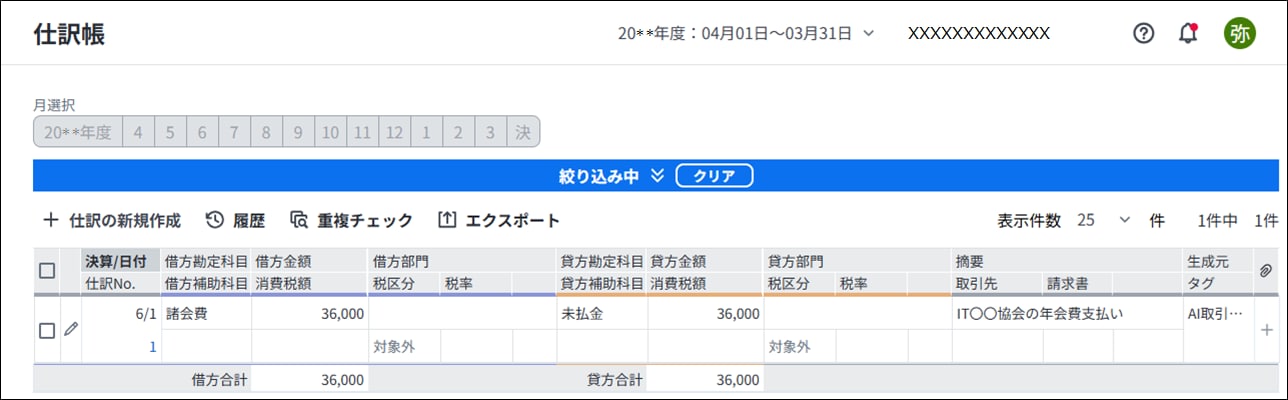Run 重複チェック duplicate check

tap(351, 220)
